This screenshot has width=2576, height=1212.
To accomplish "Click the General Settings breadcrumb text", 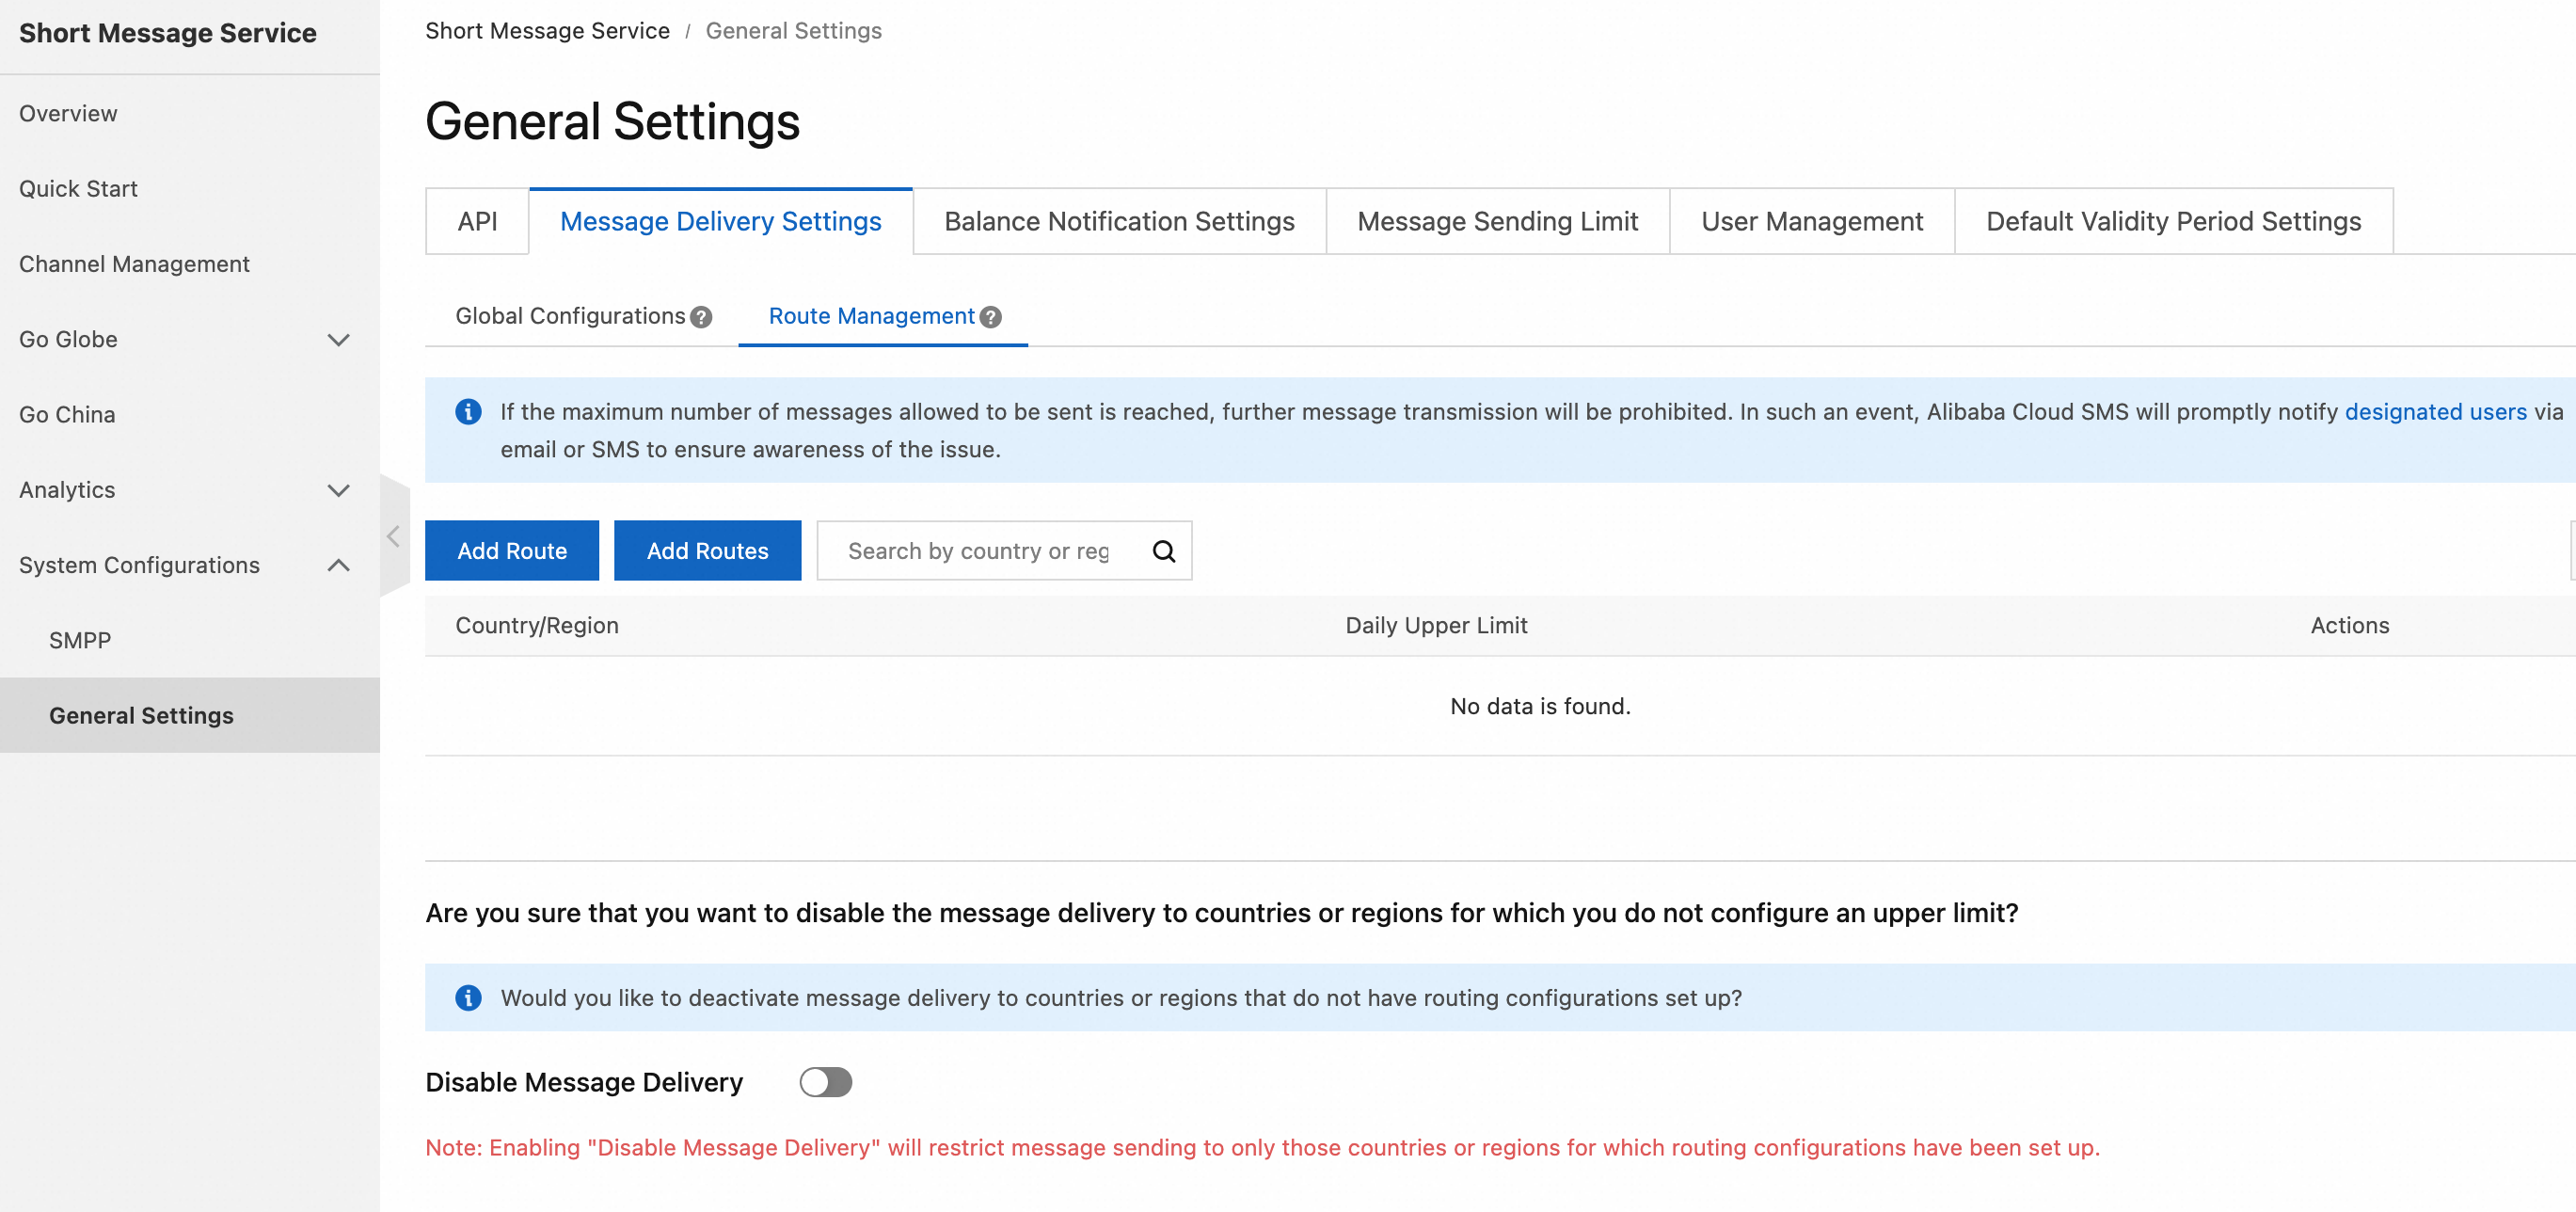I will [793, 31].
